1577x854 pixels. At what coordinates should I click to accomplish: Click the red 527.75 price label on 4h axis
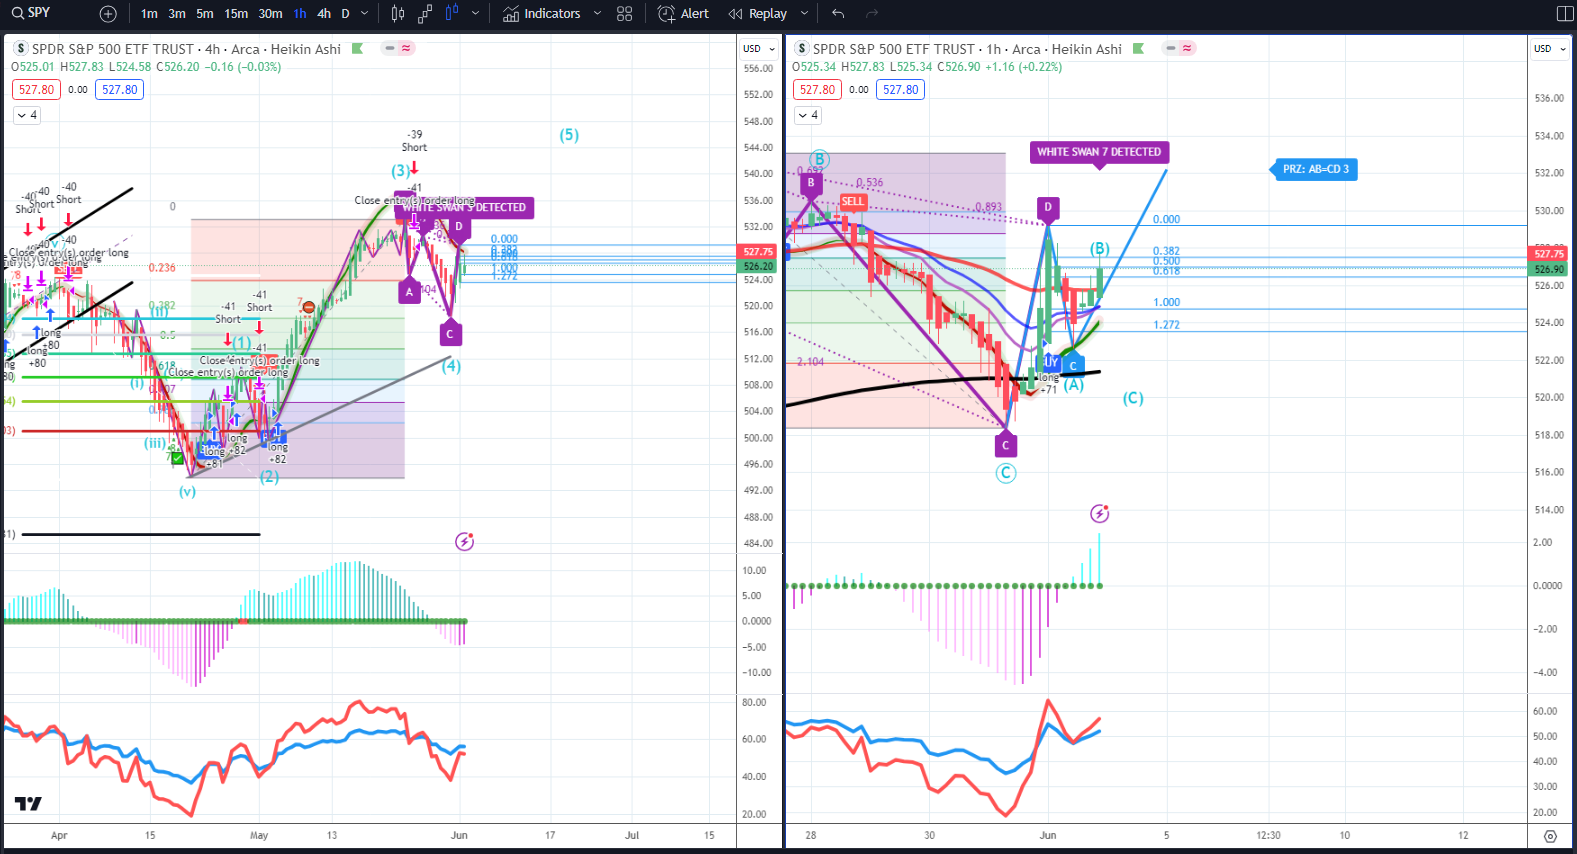[759, 252]
